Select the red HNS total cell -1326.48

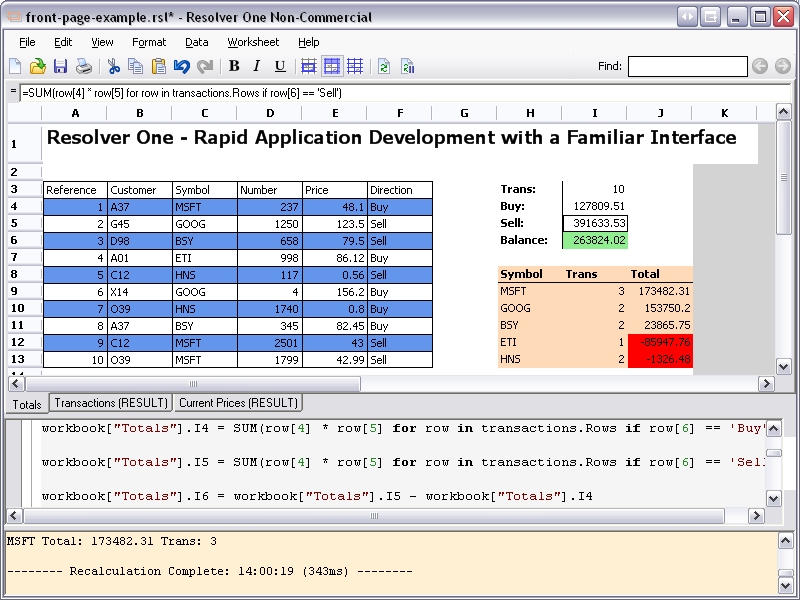660,359
